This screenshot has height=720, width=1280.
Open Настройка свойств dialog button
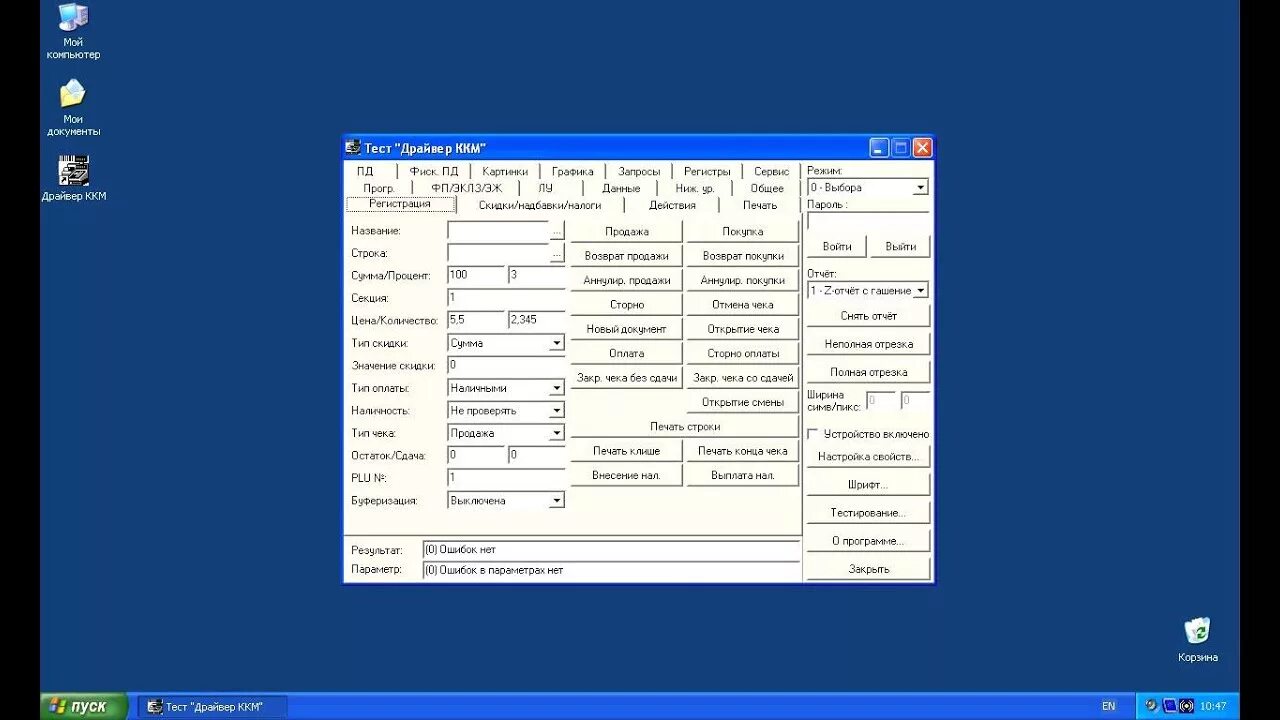coord(869,456)
